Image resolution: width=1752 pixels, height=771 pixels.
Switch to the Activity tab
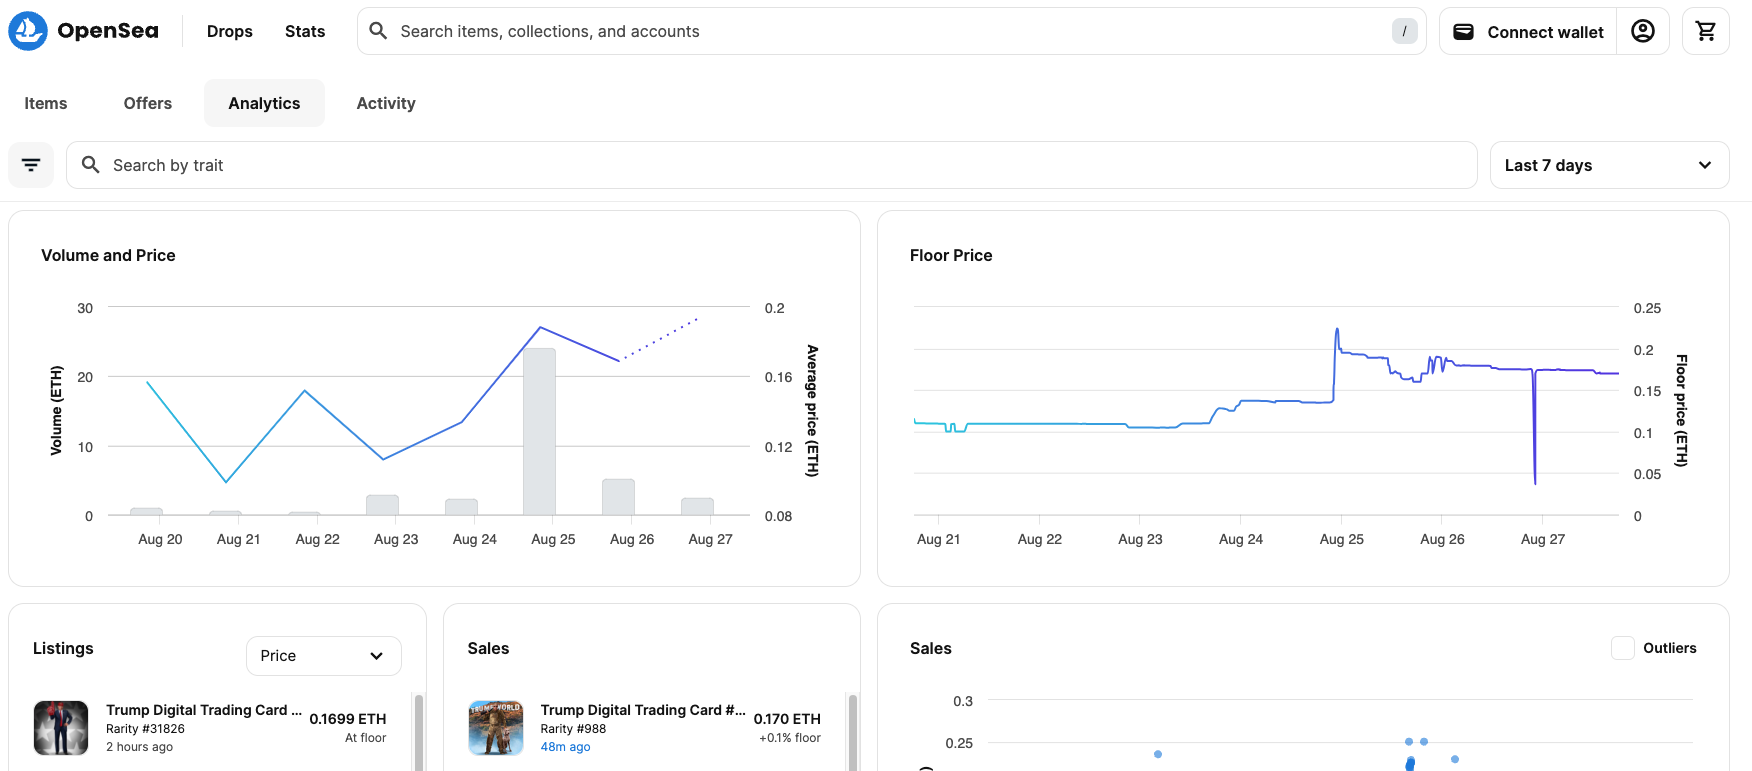[386, 103]
